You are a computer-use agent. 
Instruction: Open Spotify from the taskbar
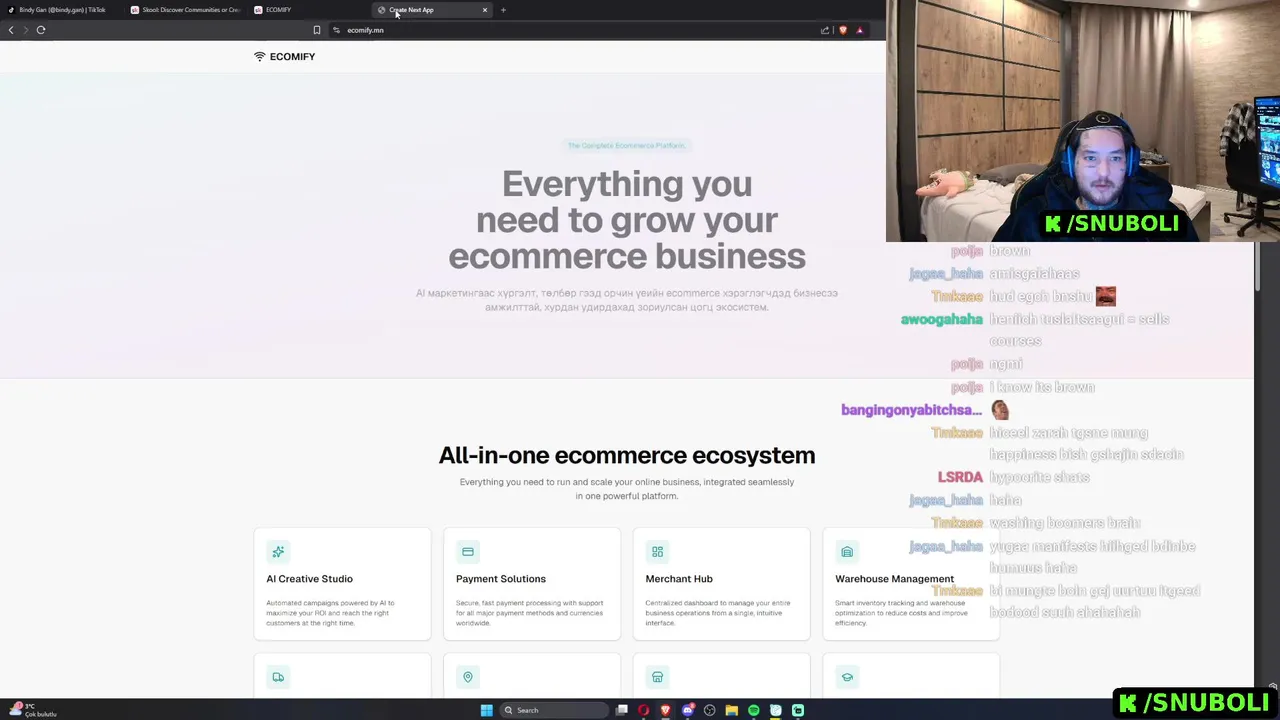pos(754,710)
